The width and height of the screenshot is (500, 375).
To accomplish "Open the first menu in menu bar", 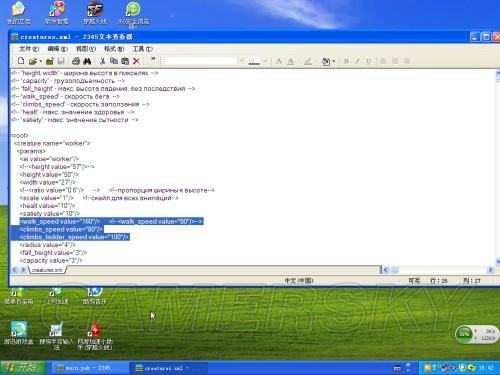I will tap(29, 49).
